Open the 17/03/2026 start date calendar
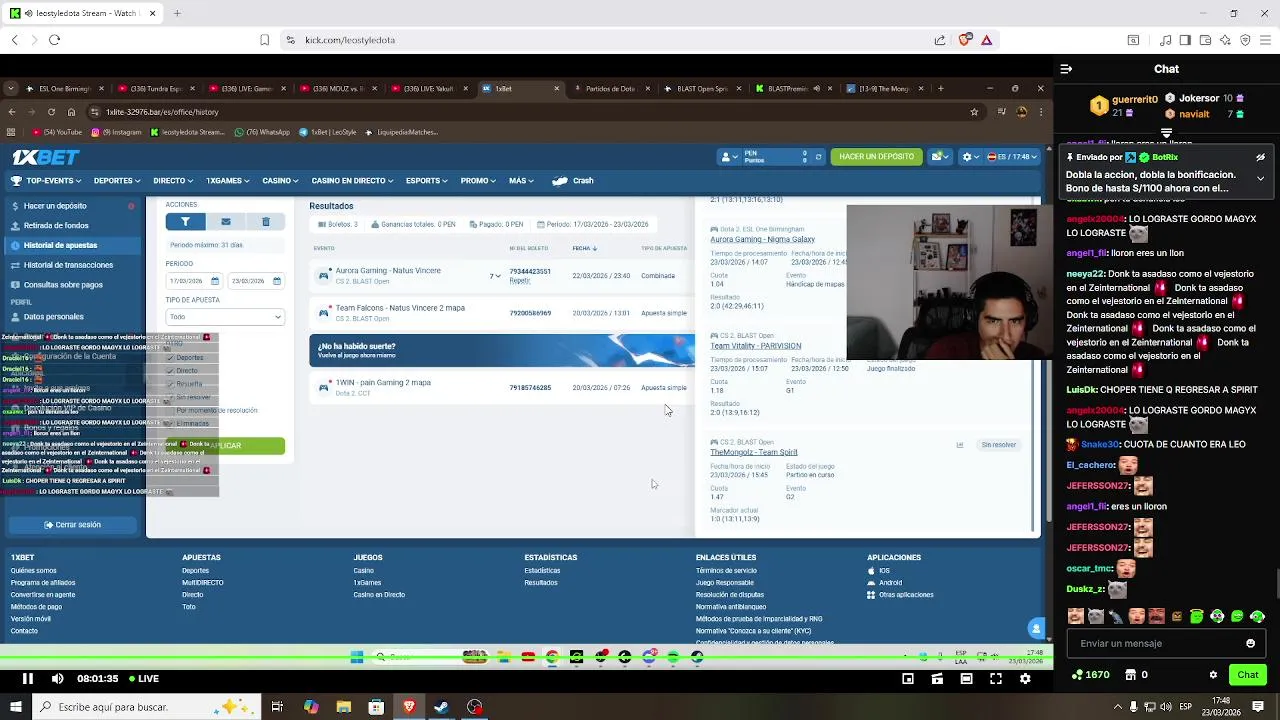Viewport: 1280px width, 720px height. pyautogui.click(x=215, y=281)
